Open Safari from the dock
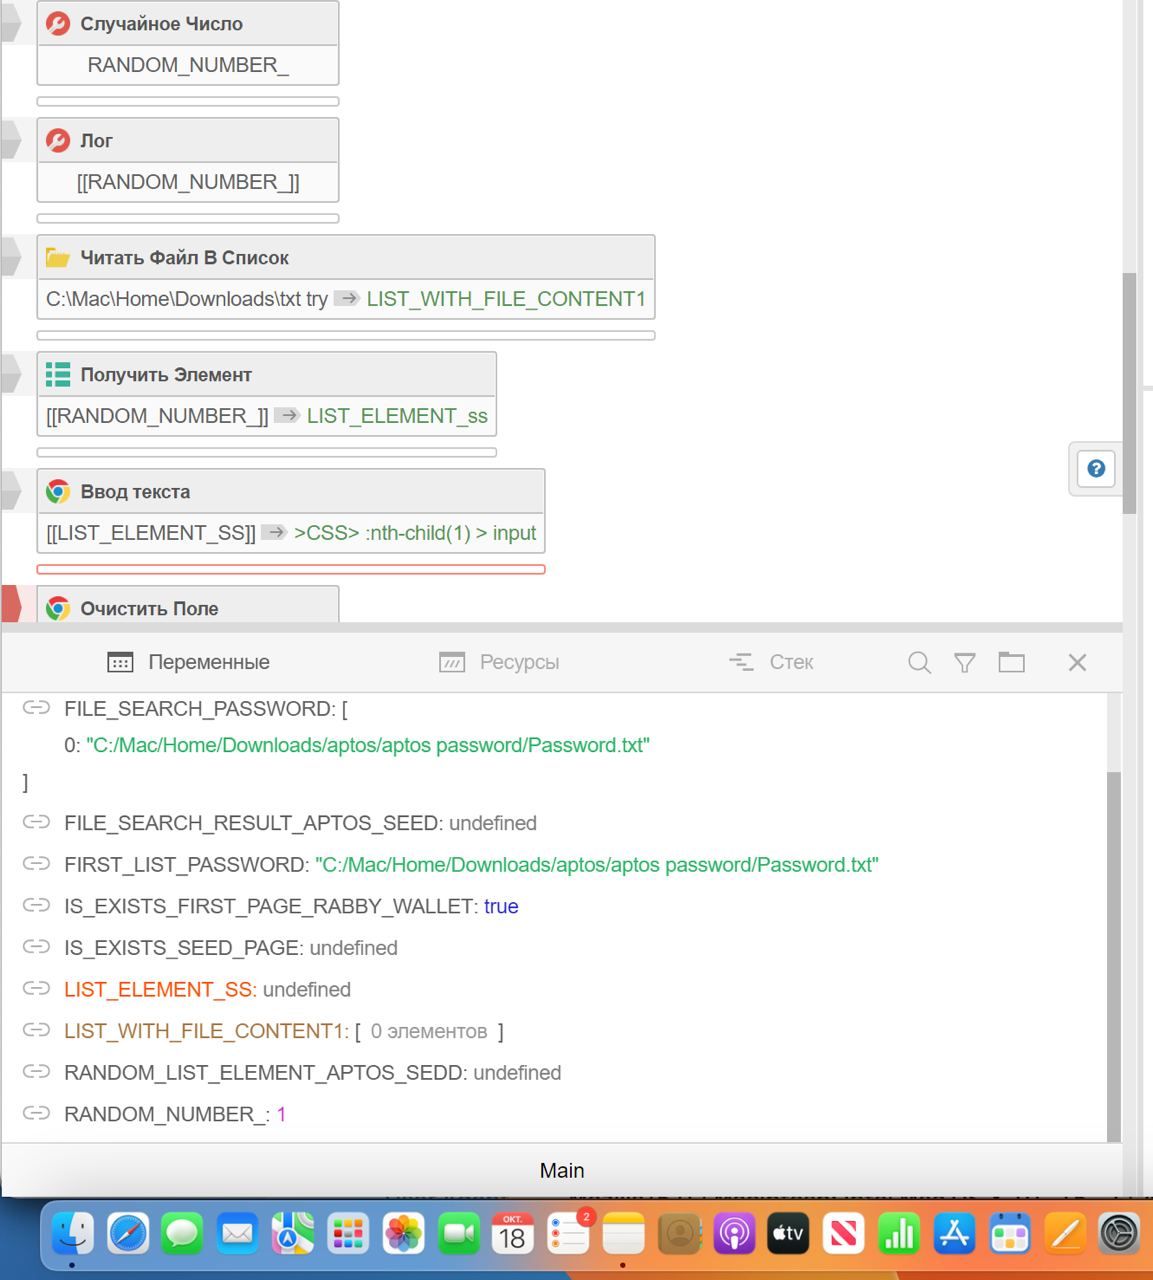The width and height of the screenshot is (1153, 1280). tap(129, 1234)
